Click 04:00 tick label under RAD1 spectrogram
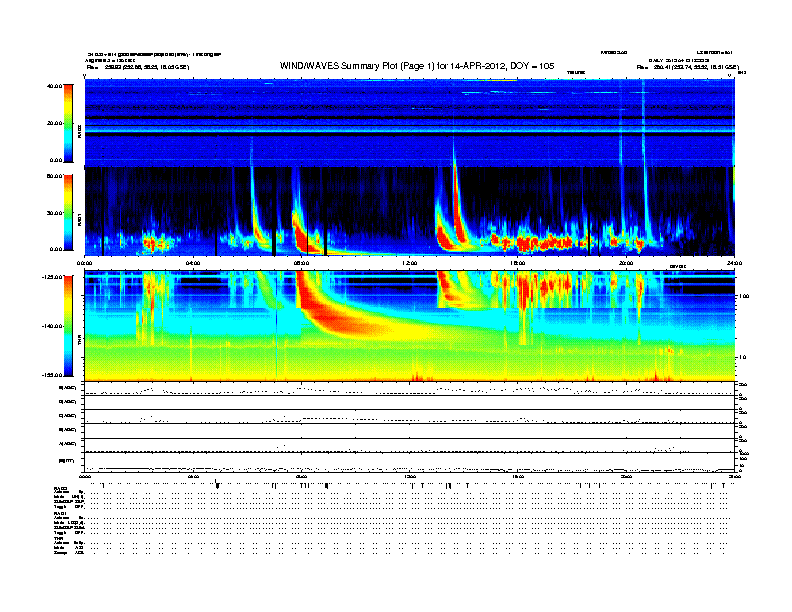 point(193,263)
